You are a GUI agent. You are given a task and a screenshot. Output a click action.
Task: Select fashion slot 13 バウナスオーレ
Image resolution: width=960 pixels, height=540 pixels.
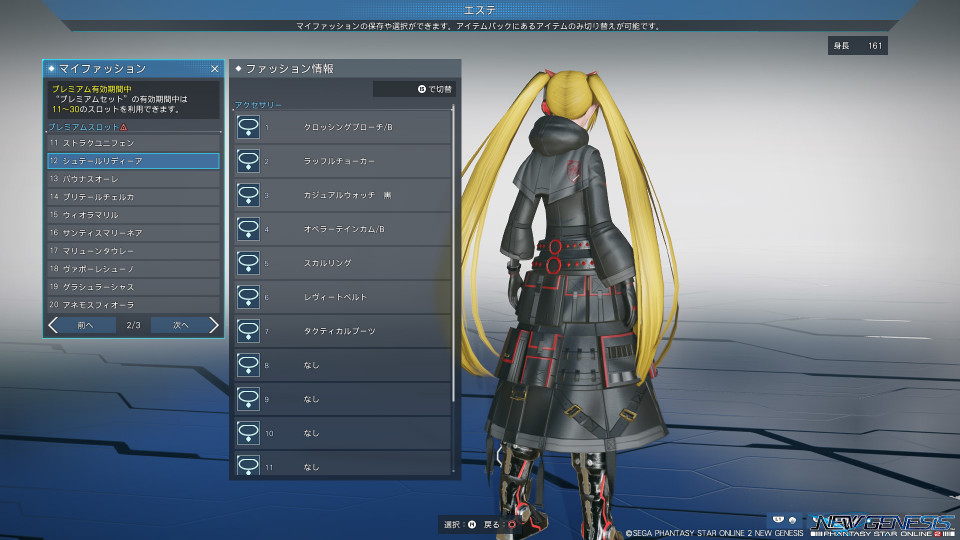(133, 179)
